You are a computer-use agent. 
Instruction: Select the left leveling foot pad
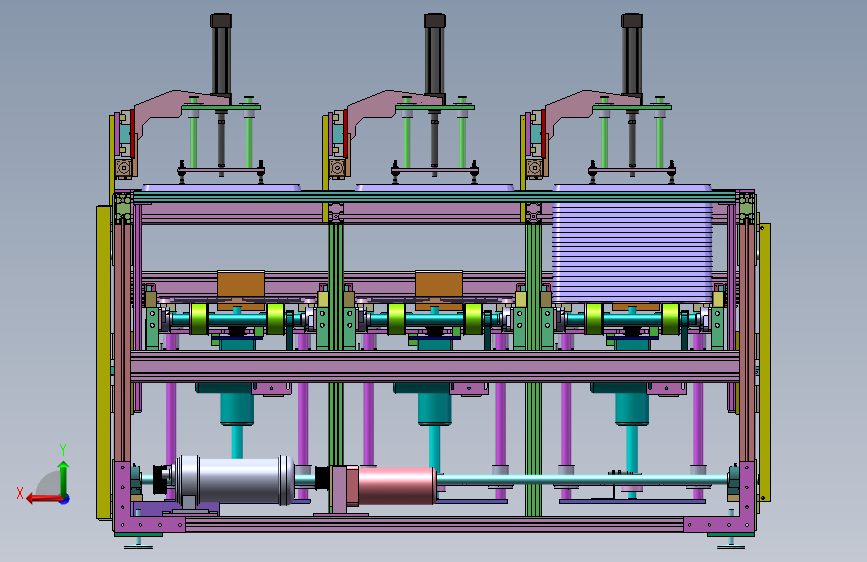click(138, 547)
